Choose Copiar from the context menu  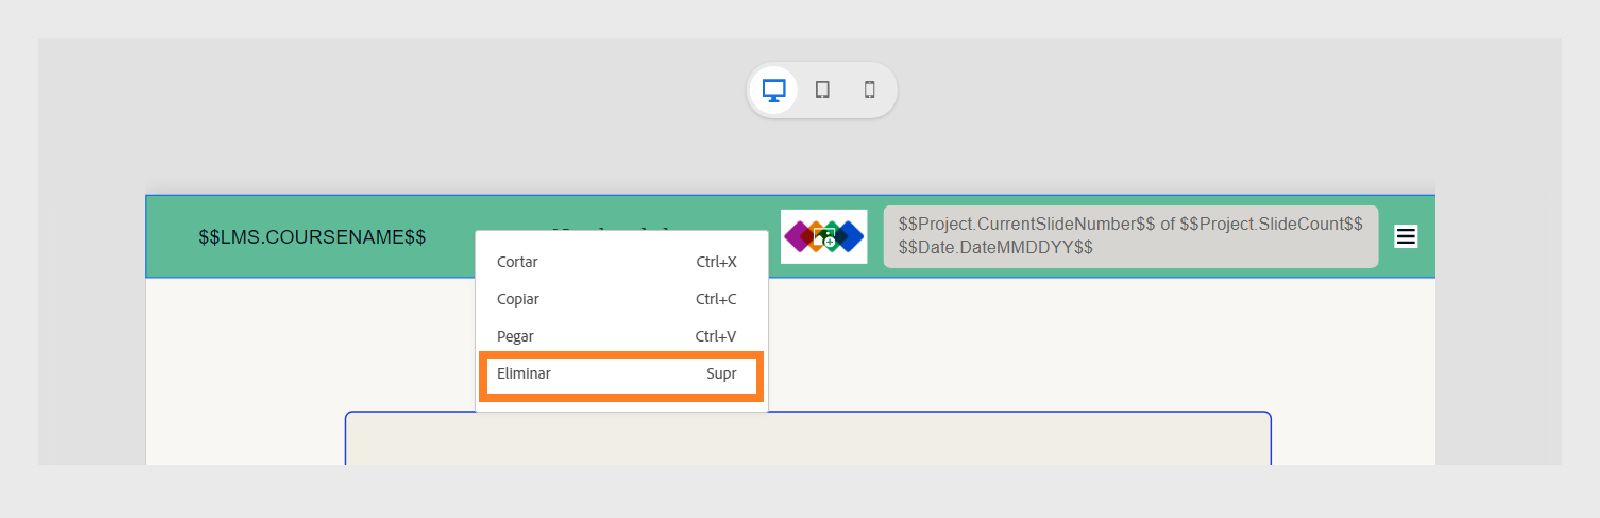tap(518, 299)
